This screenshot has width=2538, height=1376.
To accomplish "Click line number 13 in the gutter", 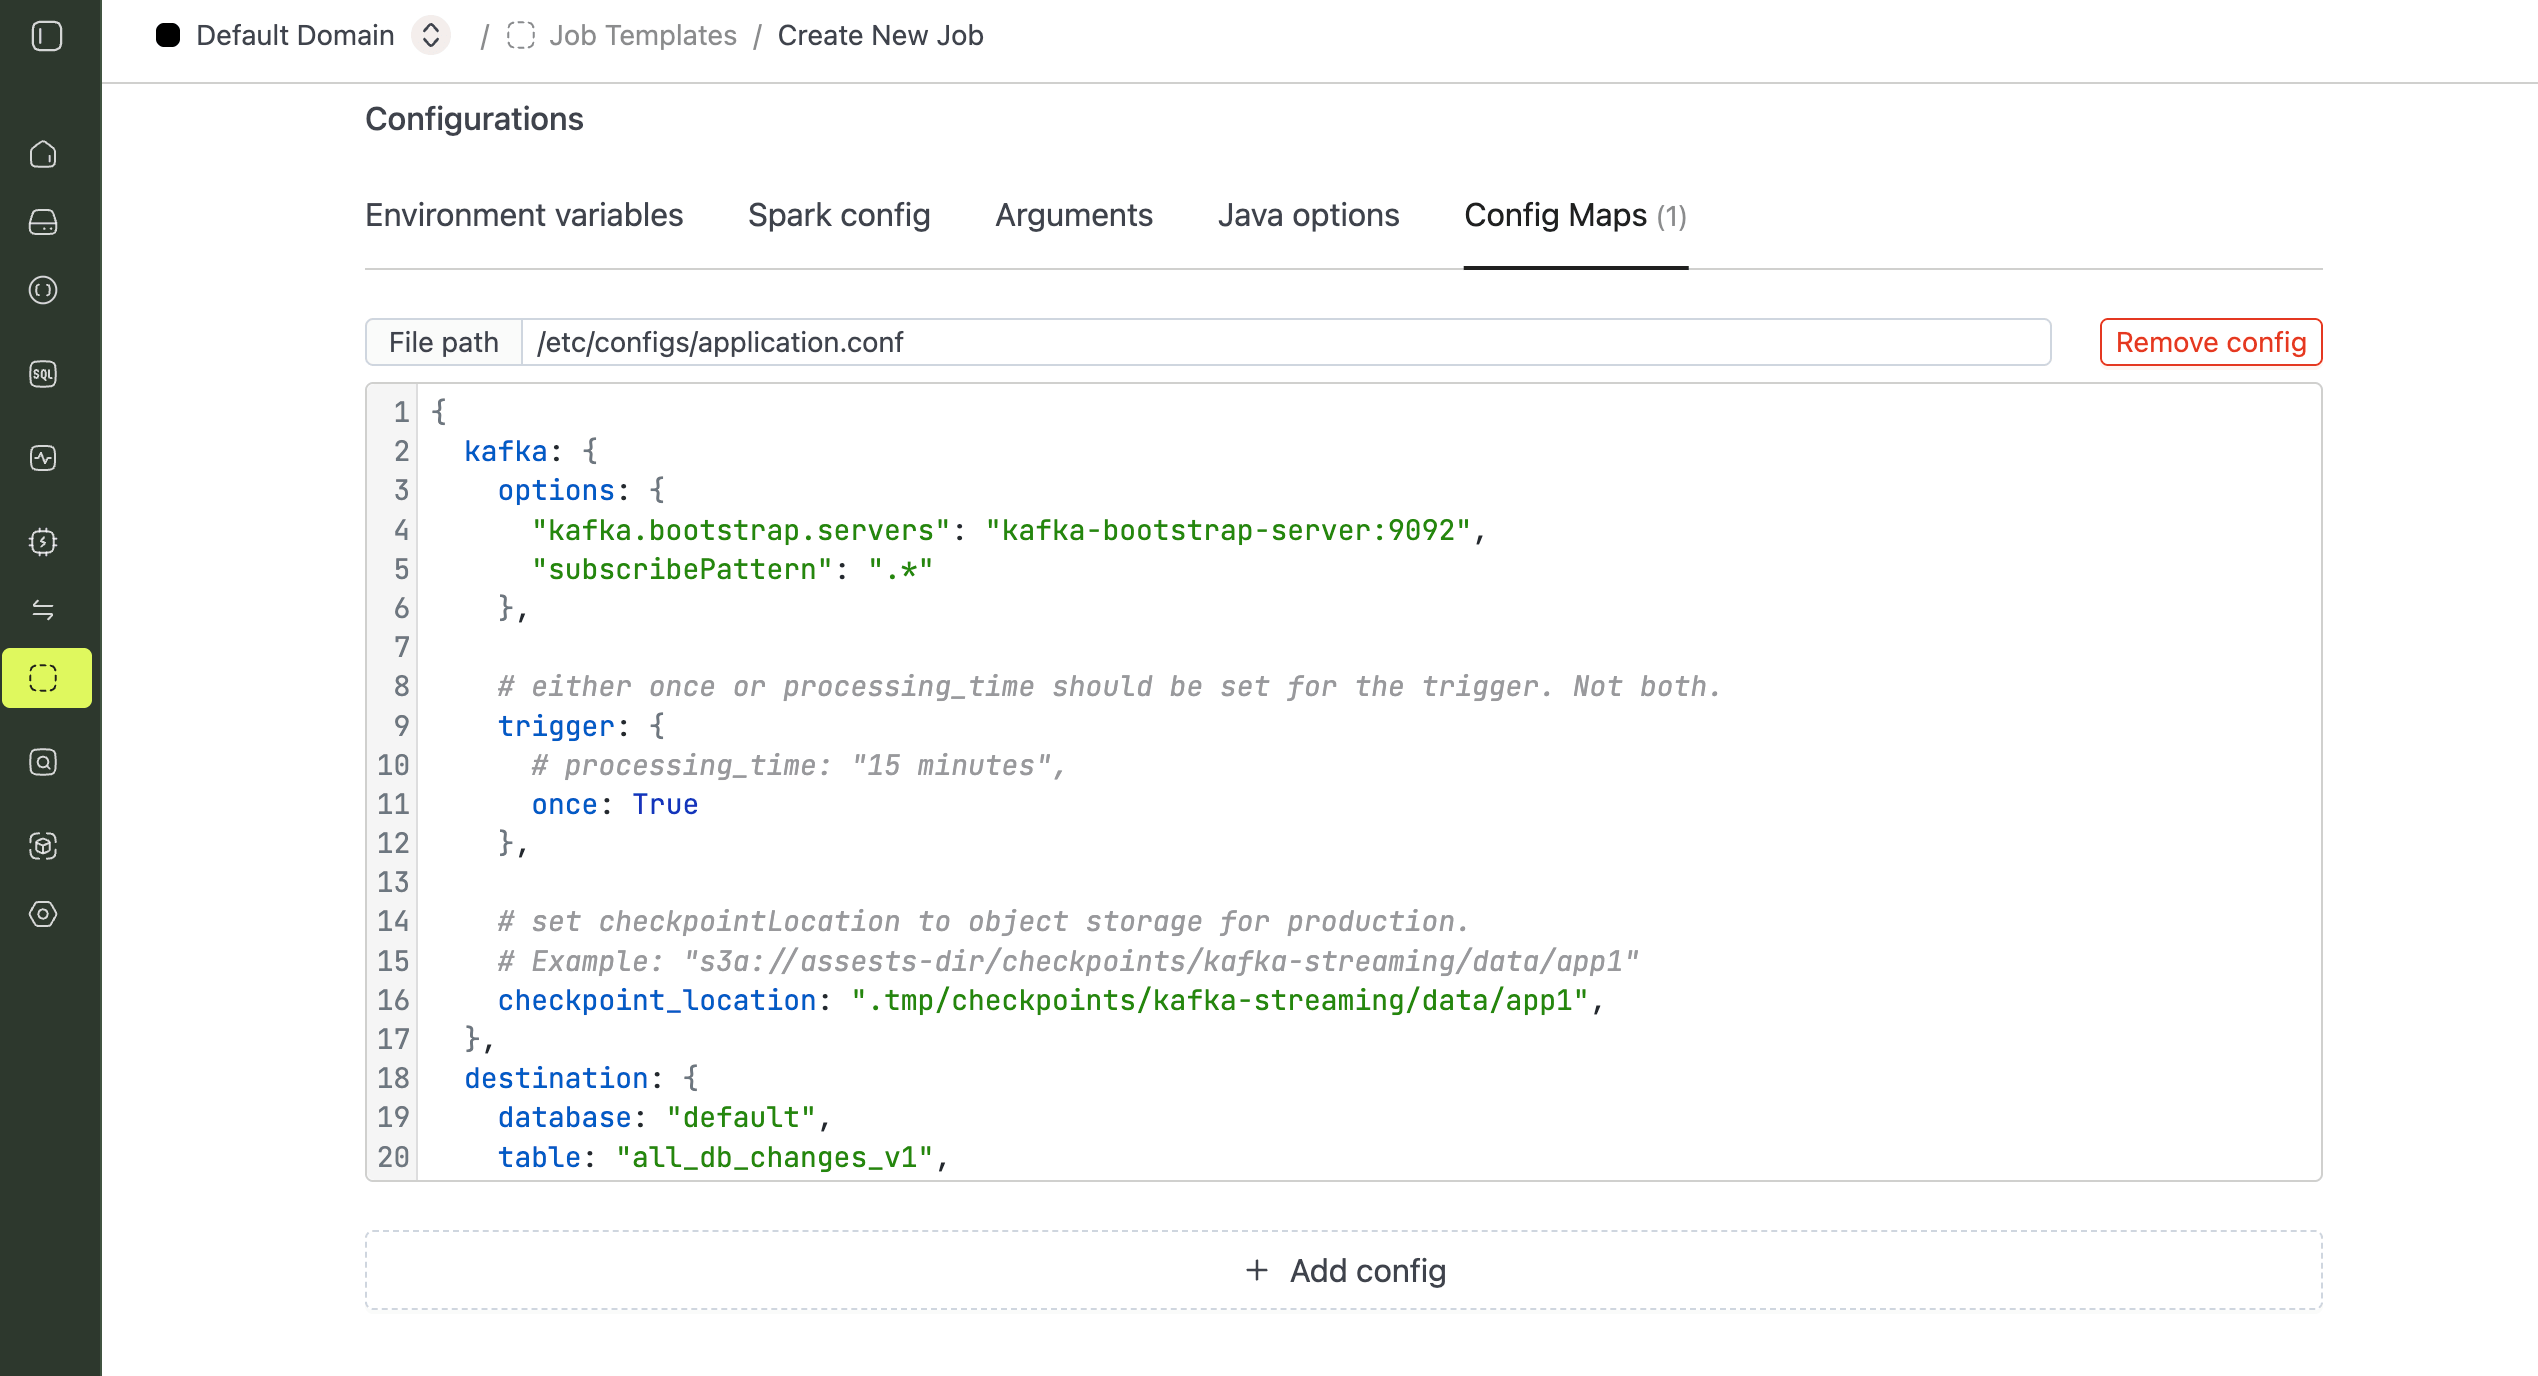I will click(393, 882).
